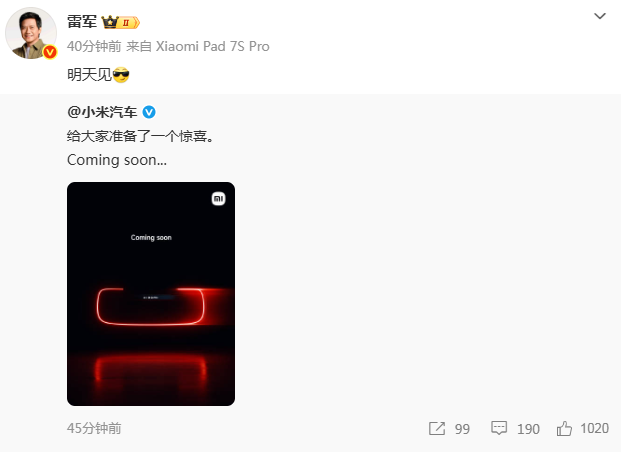The width and height of the screenshot is (621, 460).
Task: Click the 190 comments count
Action: [x=528, y=429]
